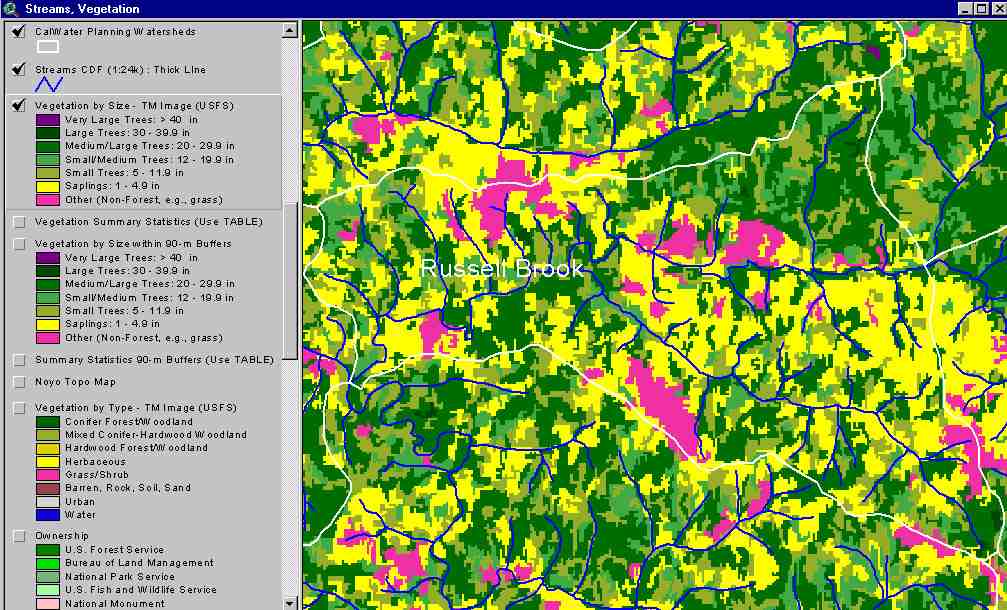Select the CalWater Planning Watersheds title
Screen dimensions: 1007x610
tap(116, 31)
